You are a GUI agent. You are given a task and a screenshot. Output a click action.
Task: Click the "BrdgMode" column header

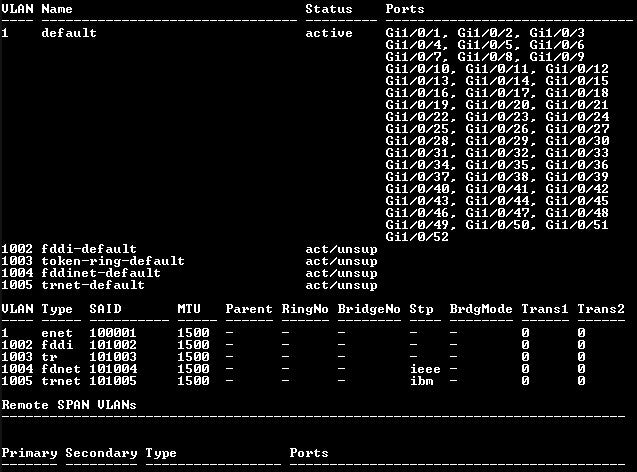(481, 309)
